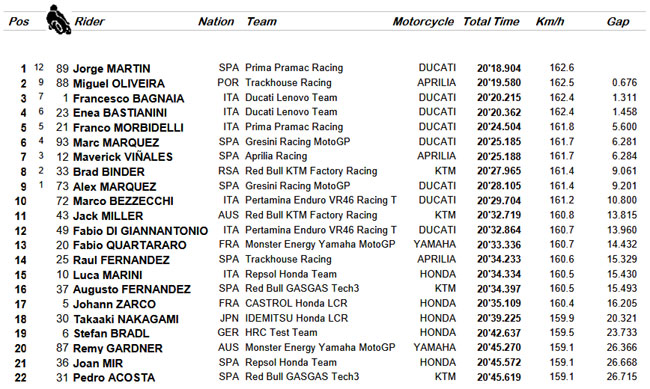650x389 pixels.
Task: Select rider name Jorge MARTIN
Action: coord(112,68)
